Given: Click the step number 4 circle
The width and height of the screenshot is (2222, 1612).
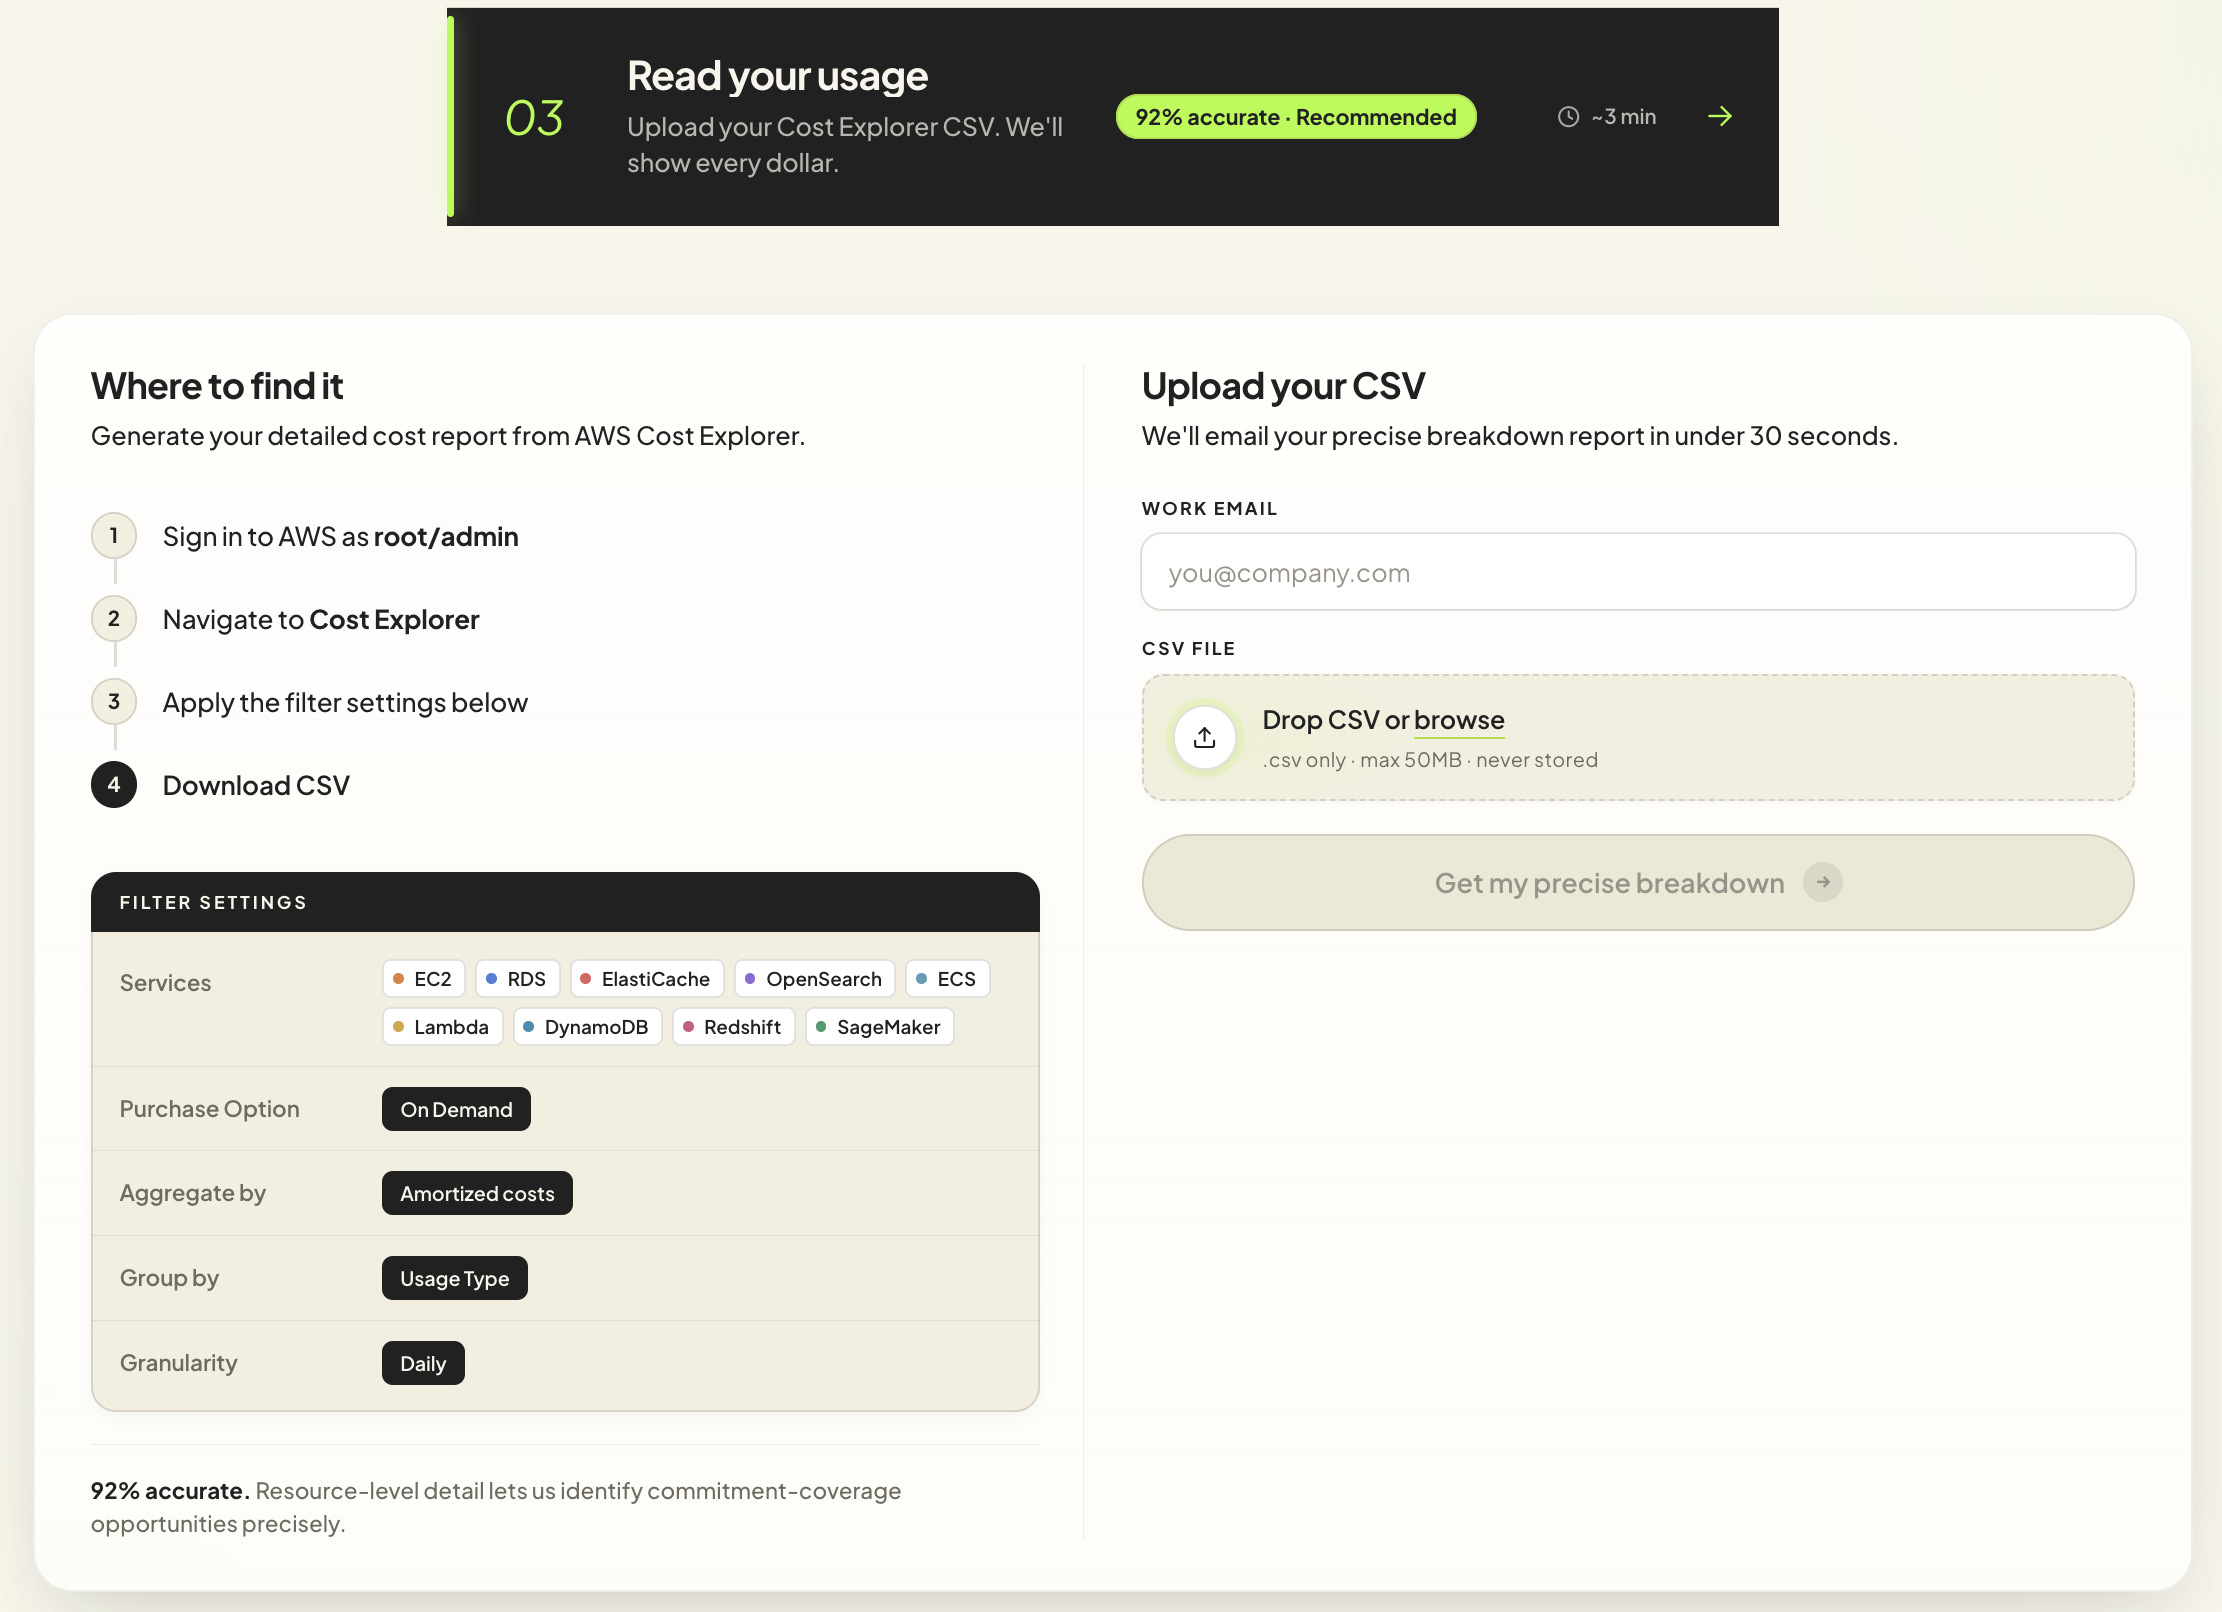Looking at the screenshot, I should pos(114,785).
